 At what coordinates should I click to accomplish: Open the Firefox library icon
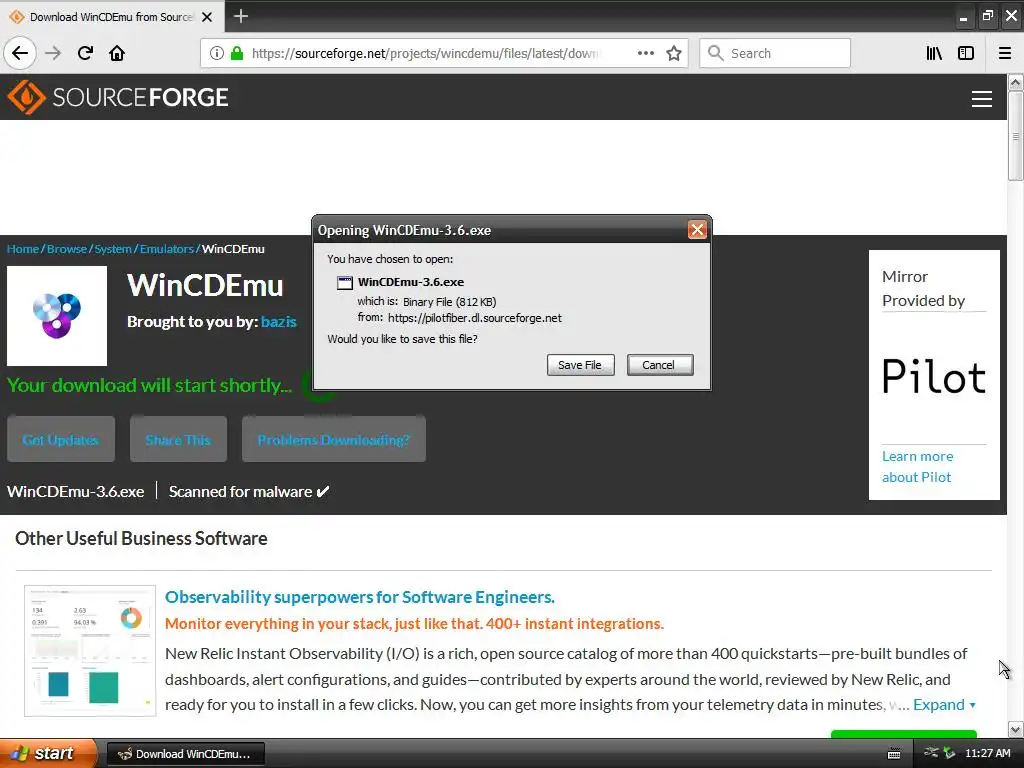934,53
